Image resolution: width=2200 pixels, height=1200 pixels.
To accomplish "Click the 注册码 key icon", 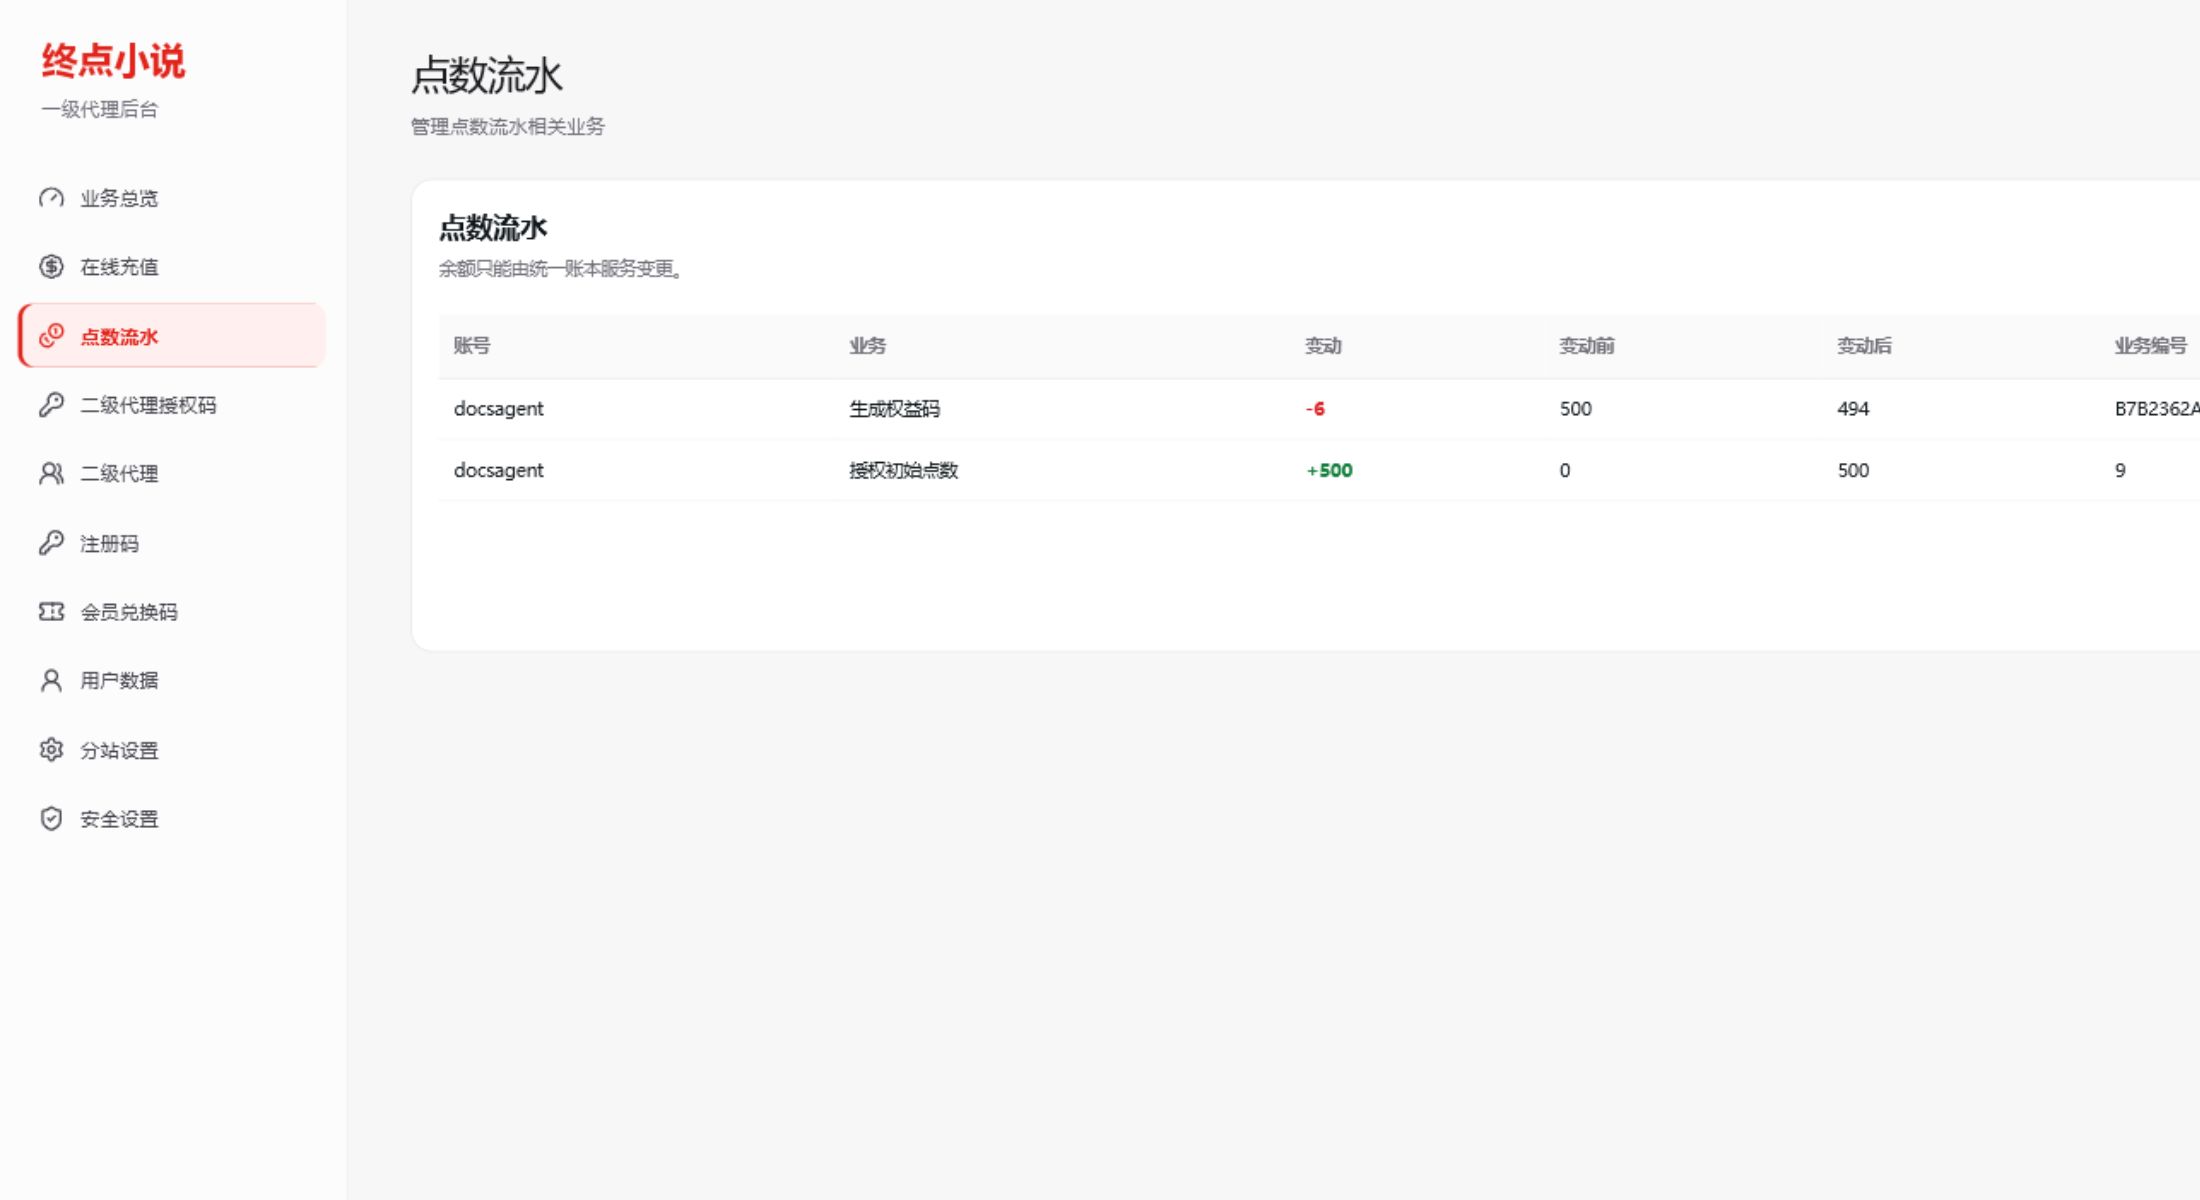I will 51,542.
